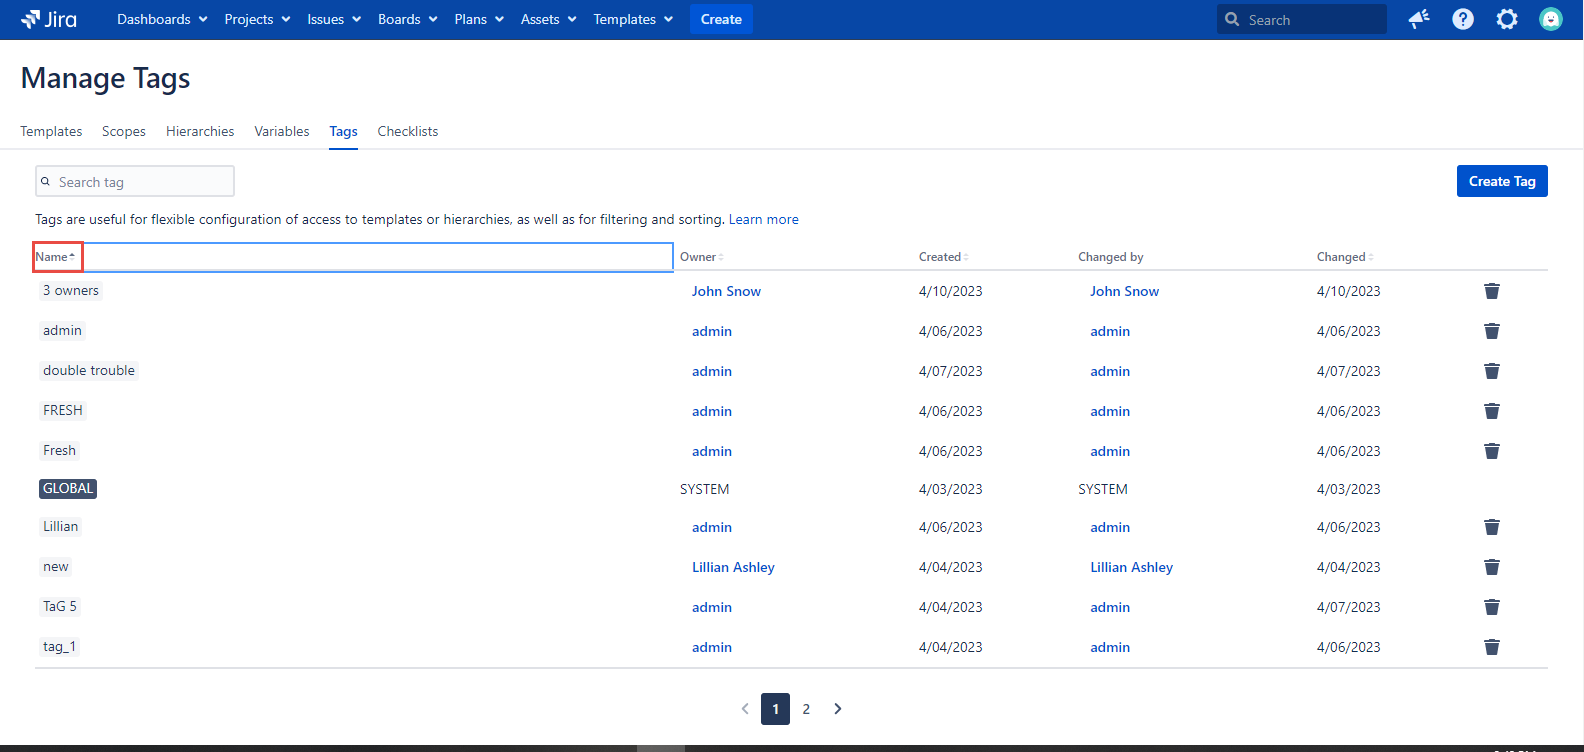1584x752 pixels.
Task: Delete the 'new' tag
Action: (1492, 567)
